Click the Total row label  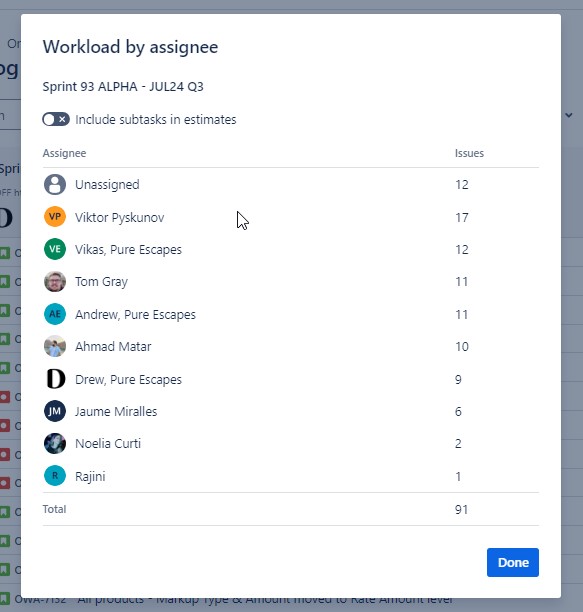pyautogui.click(x=54, y=509)
